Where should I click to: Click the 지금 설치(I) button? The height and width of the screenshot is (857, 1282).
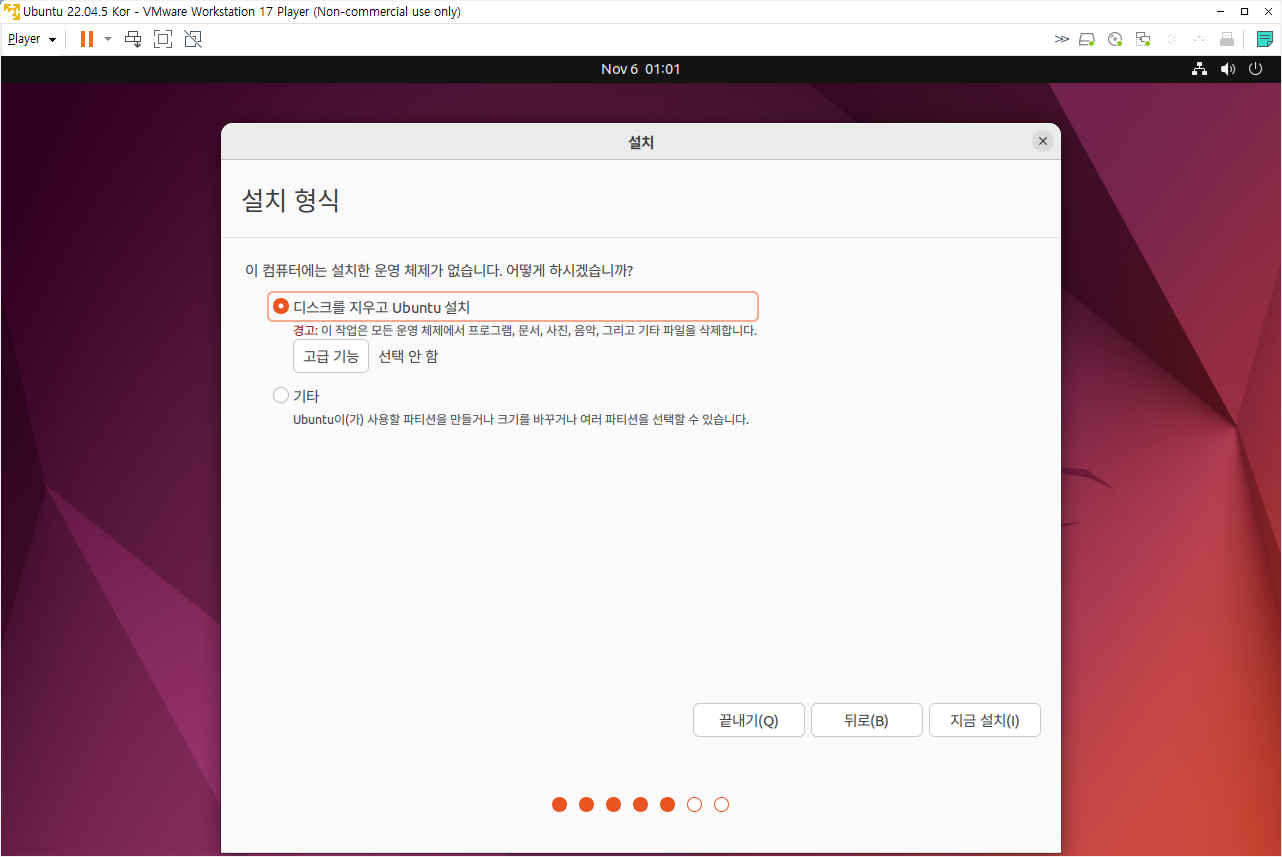click(985, 720)
